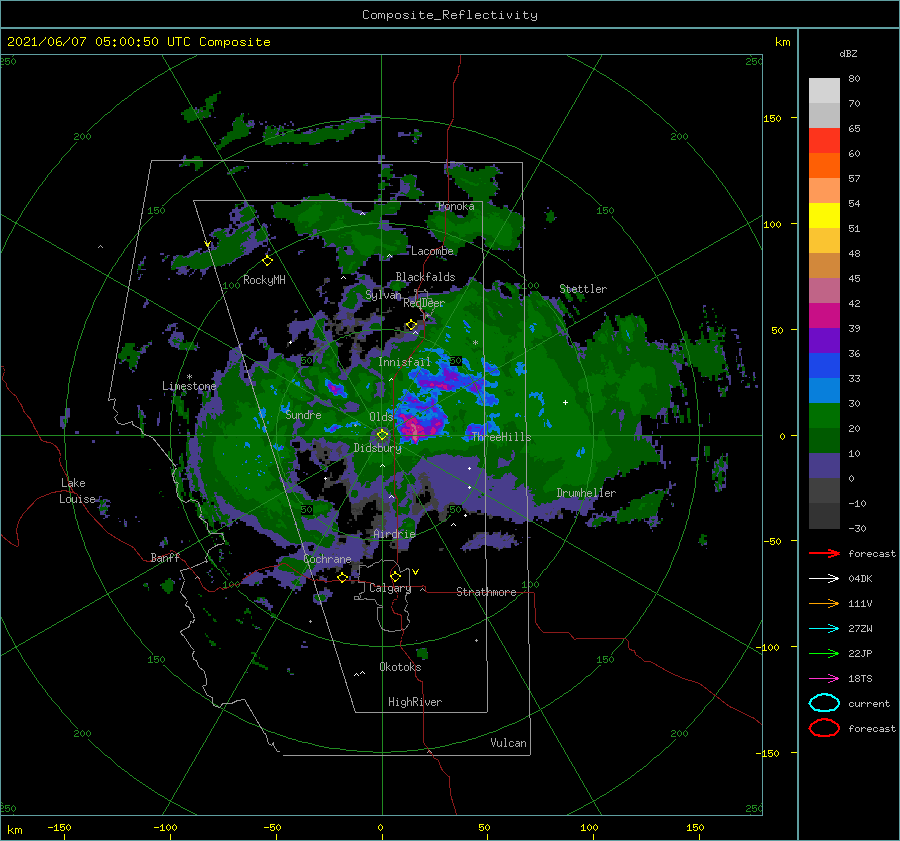Click the RockyMH label

point(264,280)
